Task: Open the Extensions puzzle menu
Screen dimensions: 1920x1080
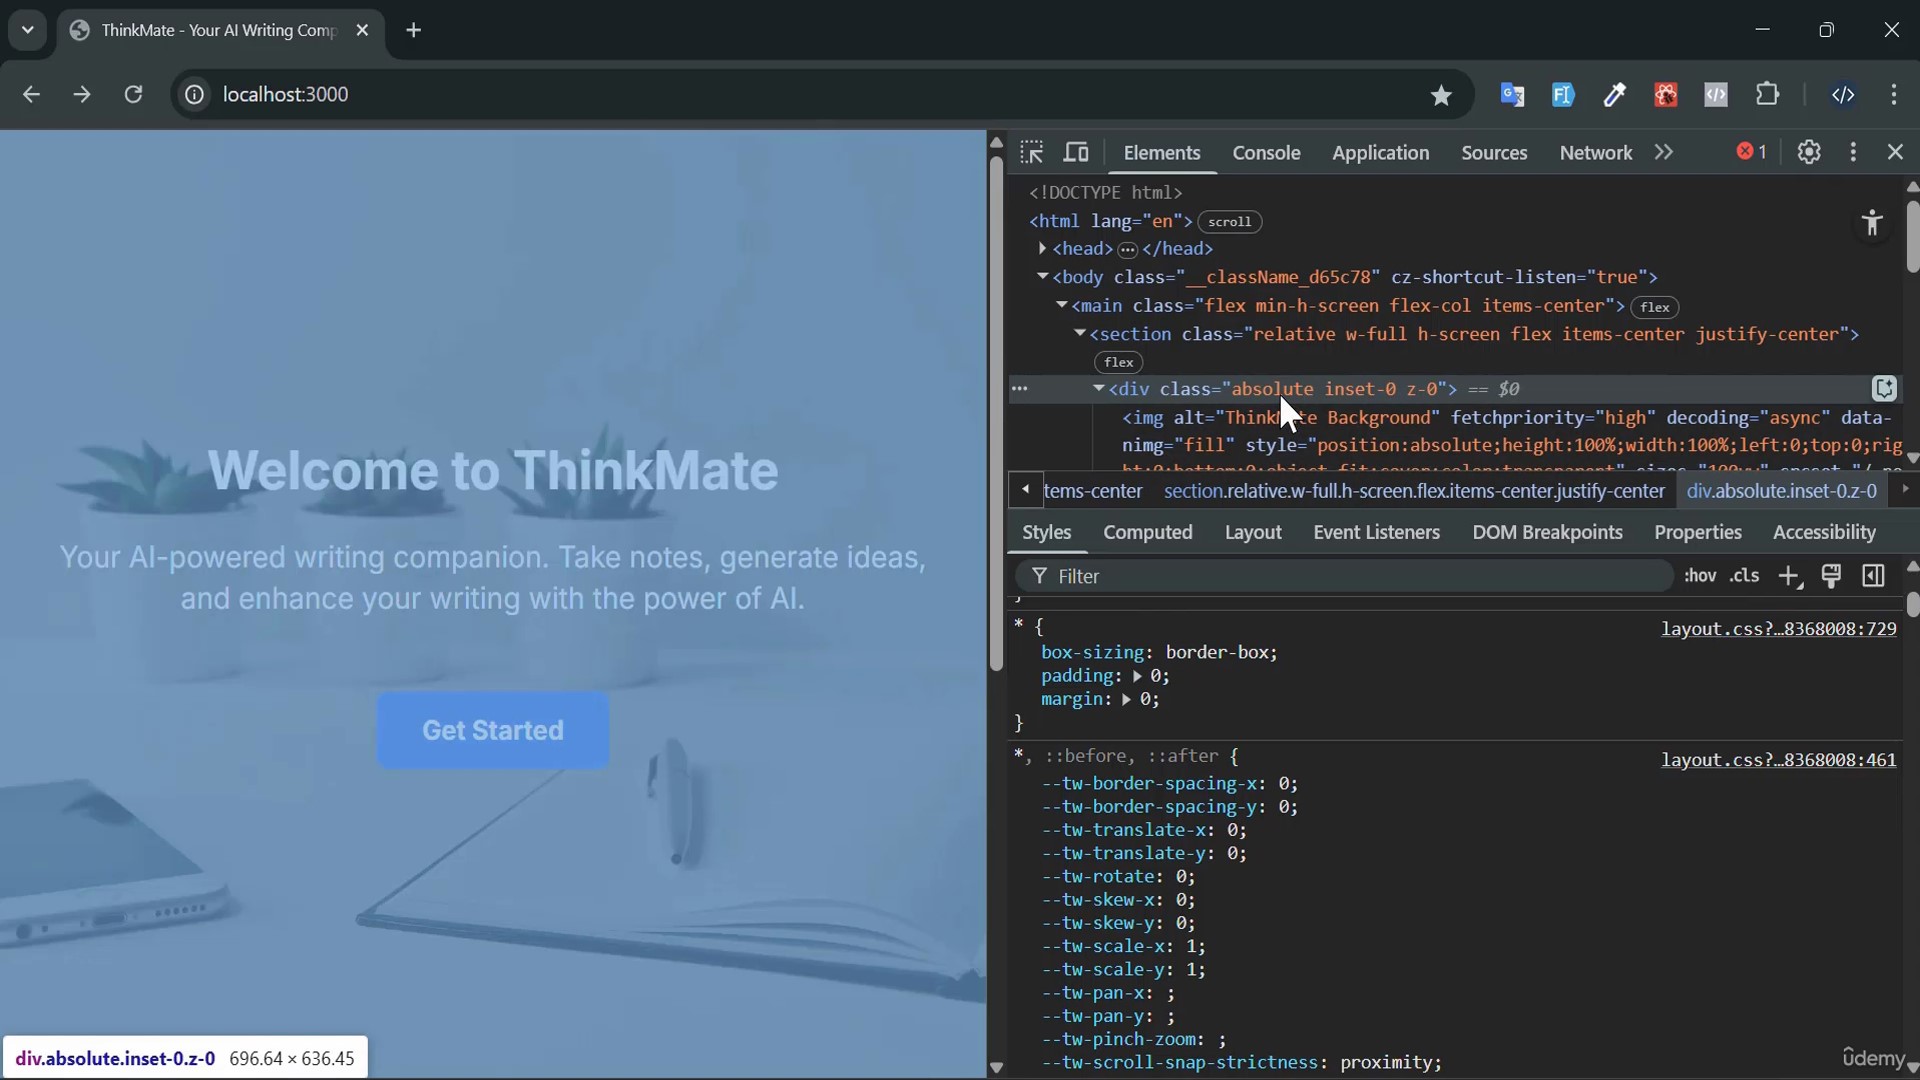Action: (1768, 95)
